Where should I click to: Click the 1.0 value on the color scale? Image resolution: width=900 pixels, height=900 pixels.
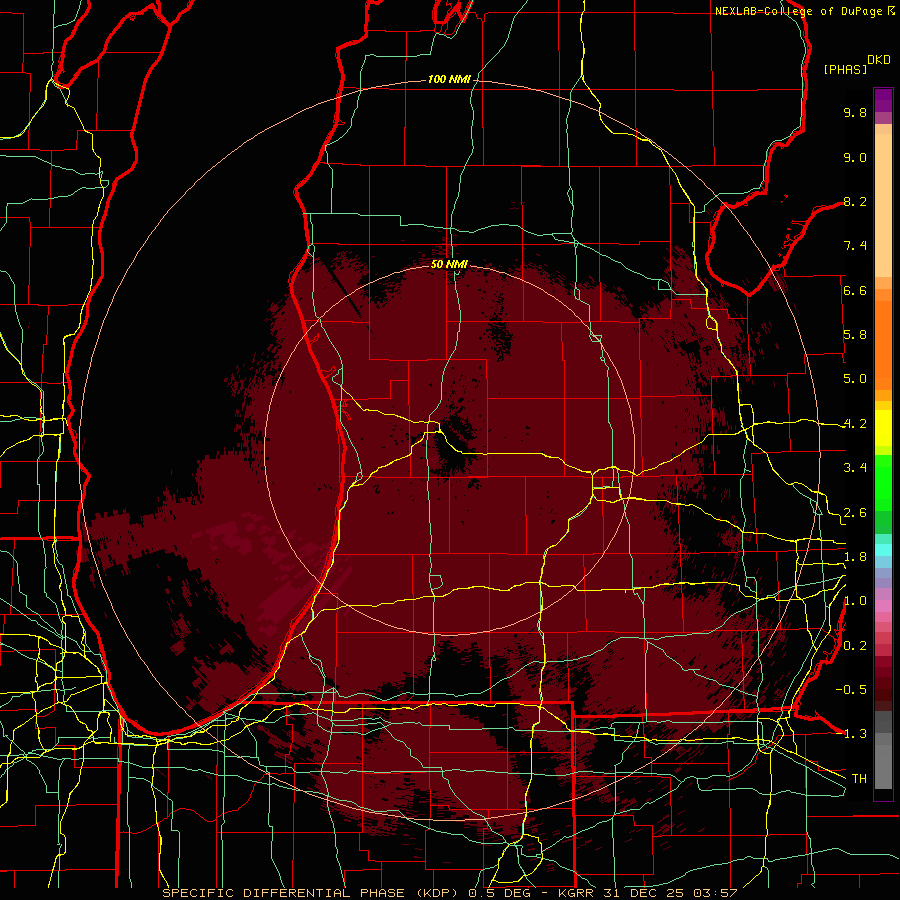(855, 601)
